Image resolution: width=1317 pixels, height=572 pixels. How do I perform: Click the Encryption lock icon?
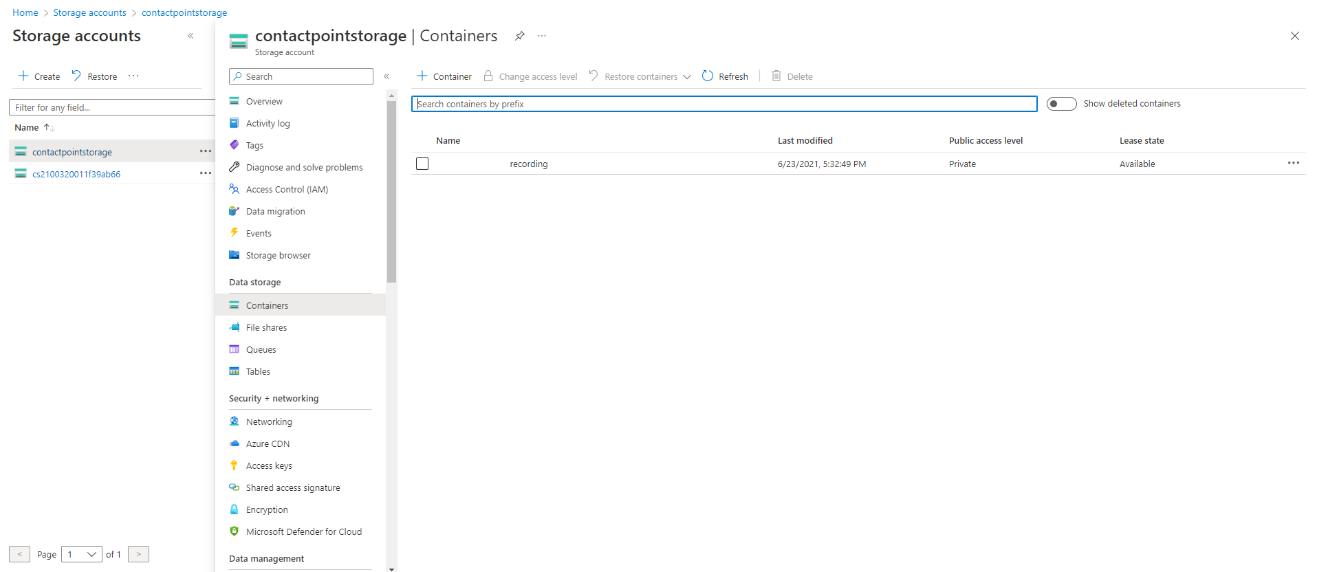tap(234, 510)
